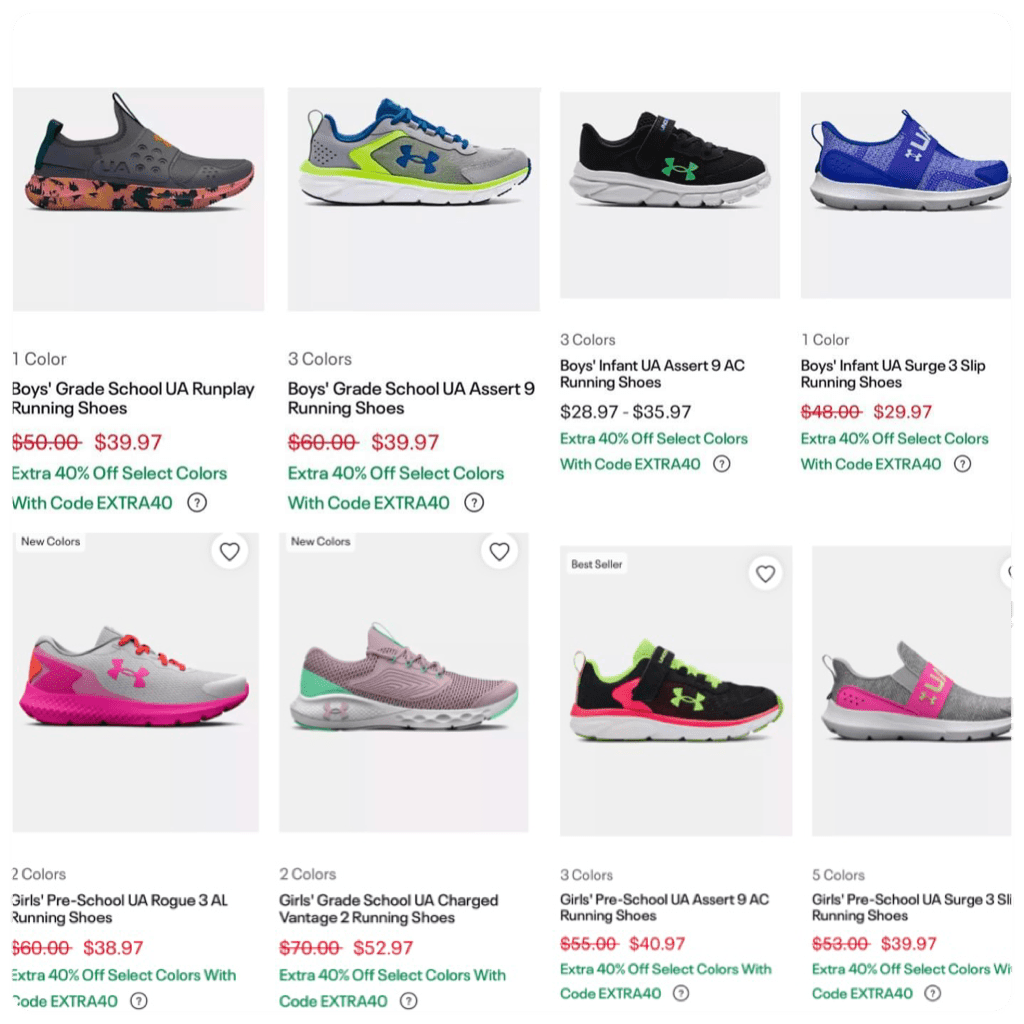View the gray and lime Assert 9 shoe image
This screenshot has height=1024, width=1024.
click(414, 199)
